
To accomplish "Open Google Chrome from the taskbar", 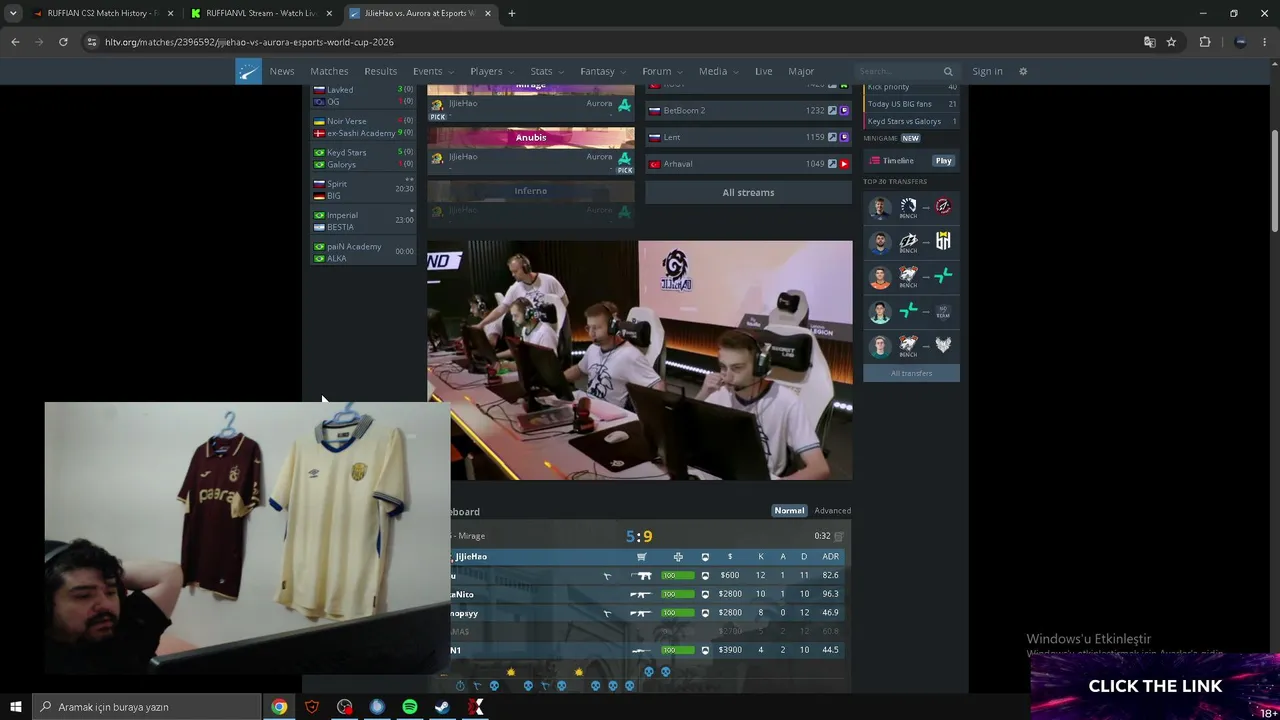I will coord(279,707).
